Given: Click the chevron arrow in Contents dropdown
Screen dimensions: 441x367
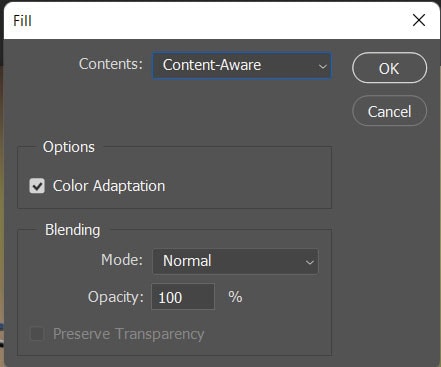Looking at the screenshot, I should [x=322, y=66].
